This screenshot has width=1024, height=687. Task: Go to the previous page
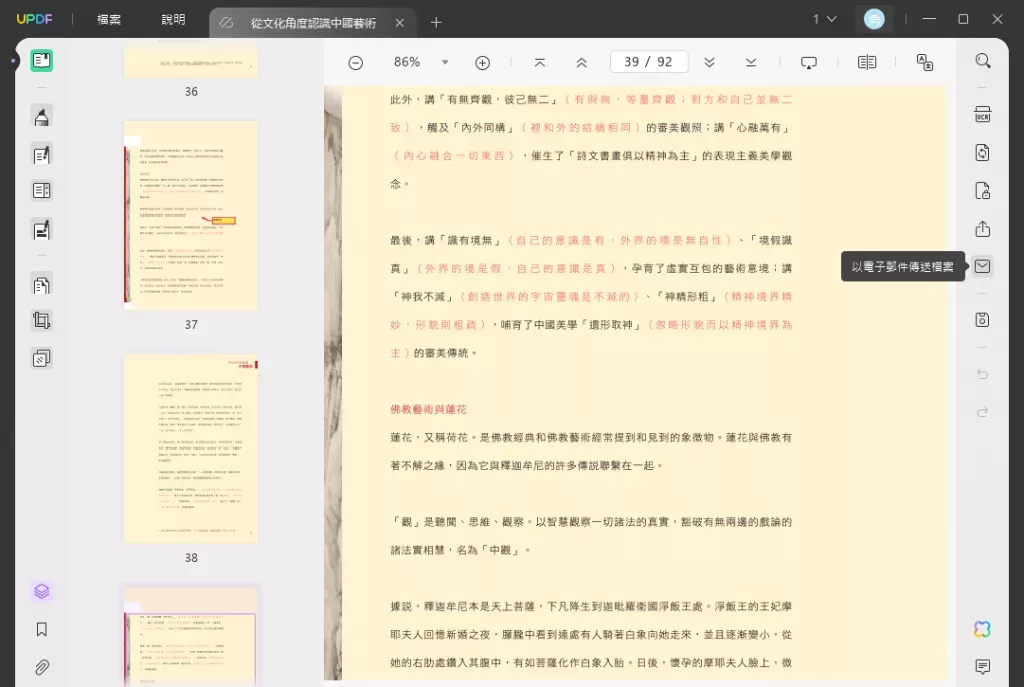(x=581, y=63)
